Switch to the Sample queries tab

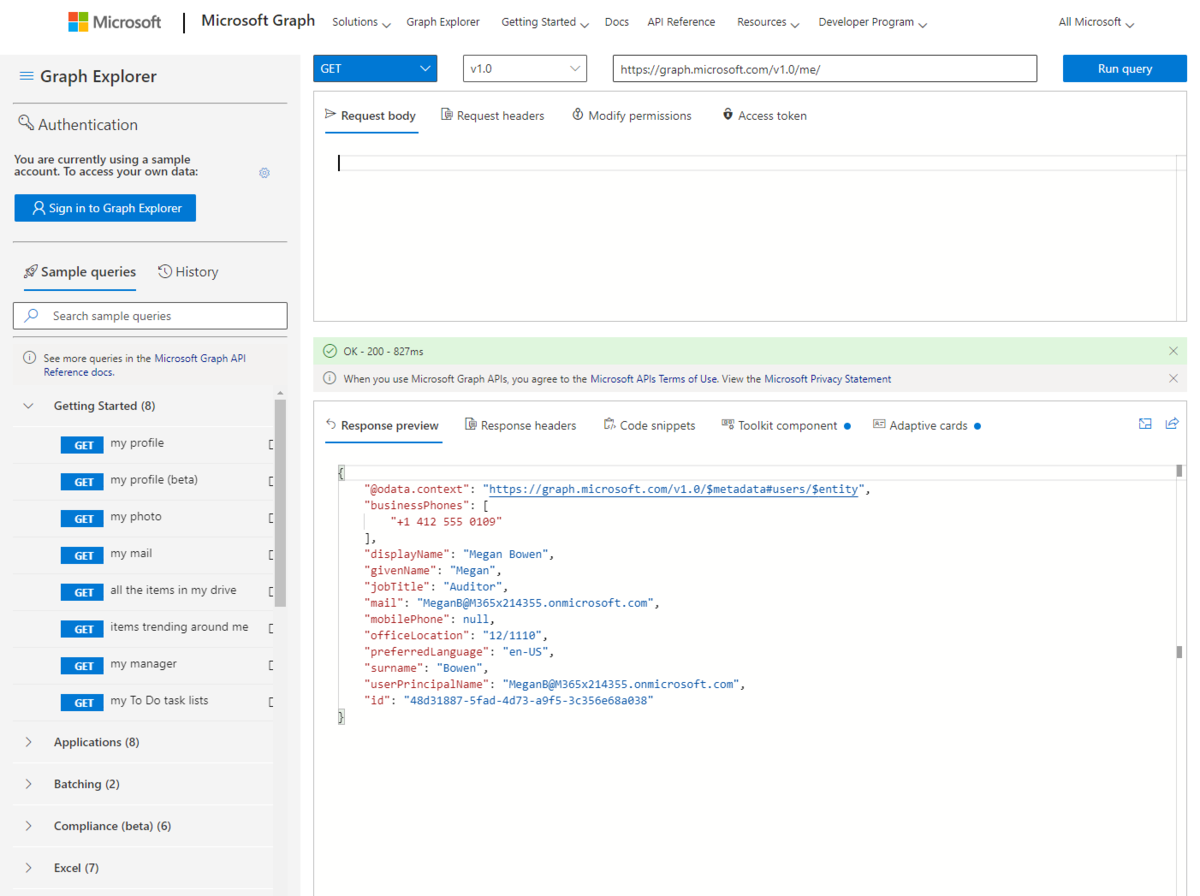click(80, 272)
